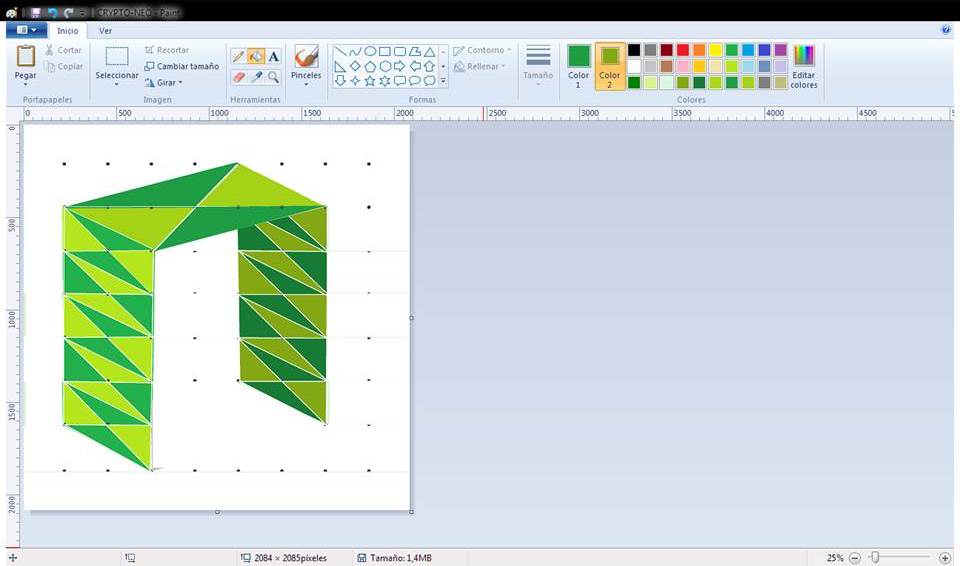Screen dimensions: 960x566
Task: Select the Text tool
Action: tap(274, 56)
